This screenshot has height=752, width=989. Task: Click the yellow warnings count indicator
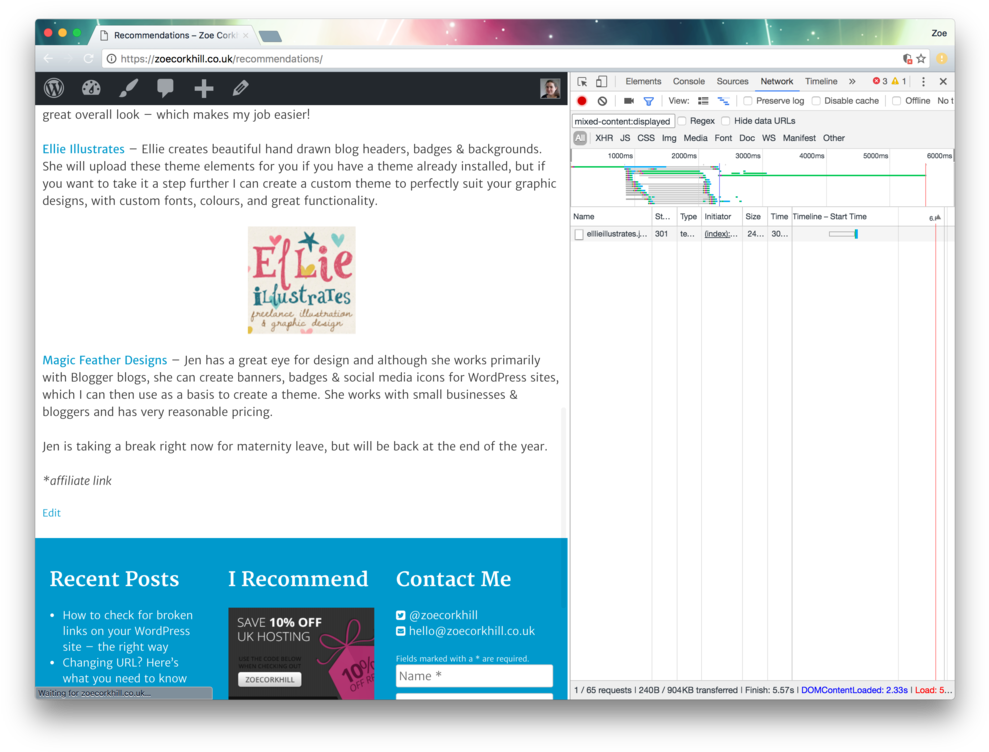coord(899,81)
